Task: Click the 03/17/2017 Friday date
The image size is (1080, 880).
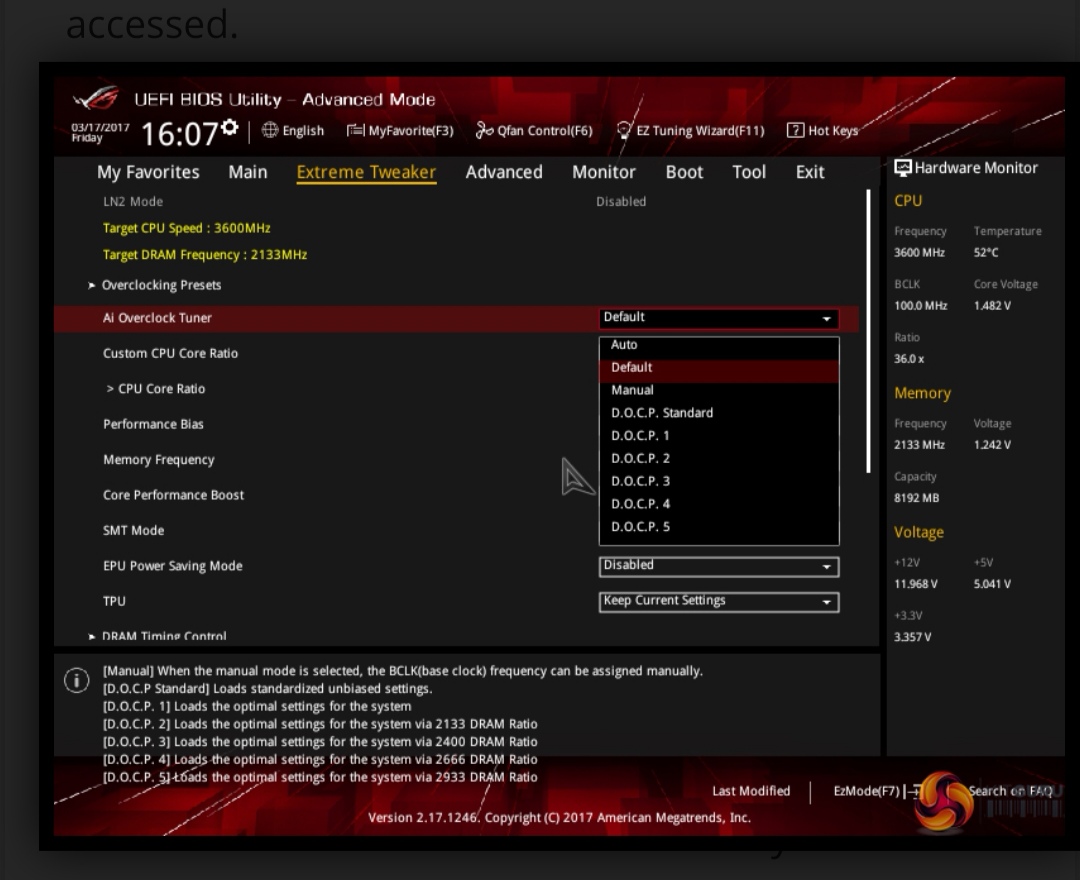Action: click(100, 133)
